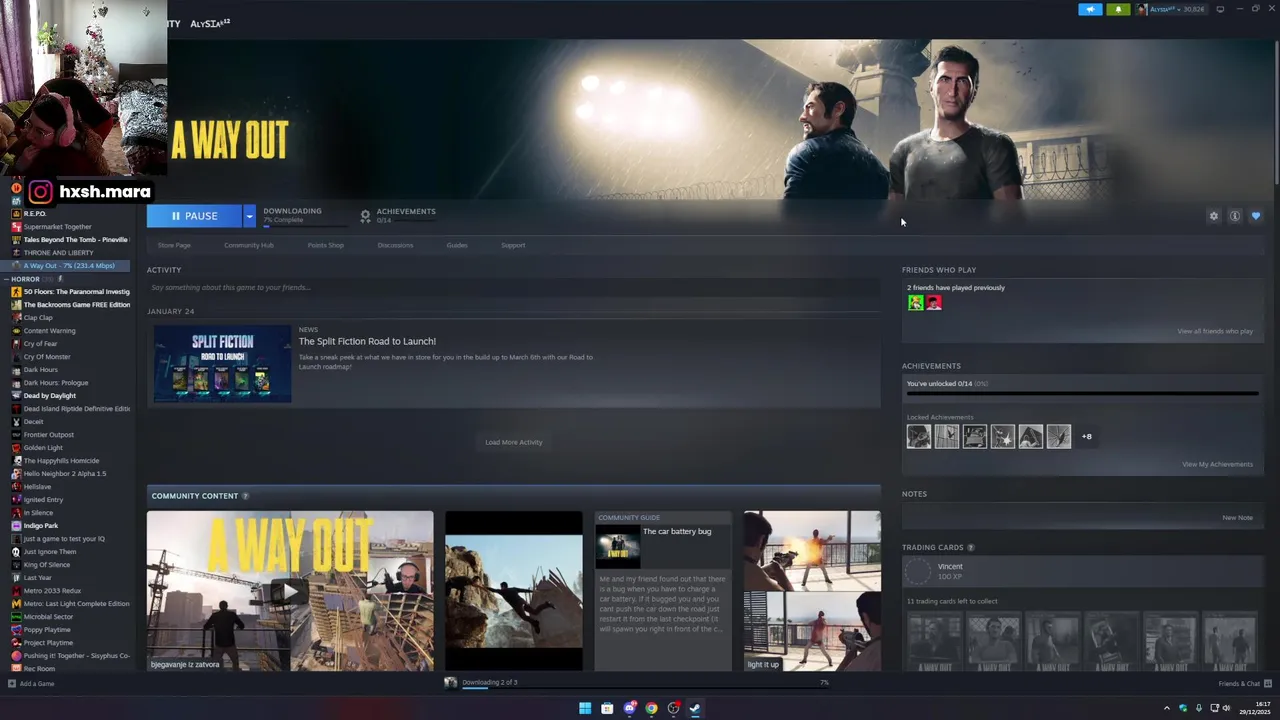Screen dimensions: 1280x720
Task: Select Supermarket Together in library
Action: click(x=57, y=227)
